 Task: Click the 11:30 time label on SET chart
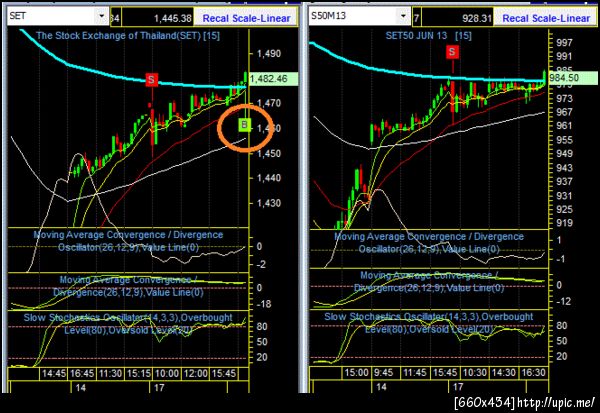point(111,374)
